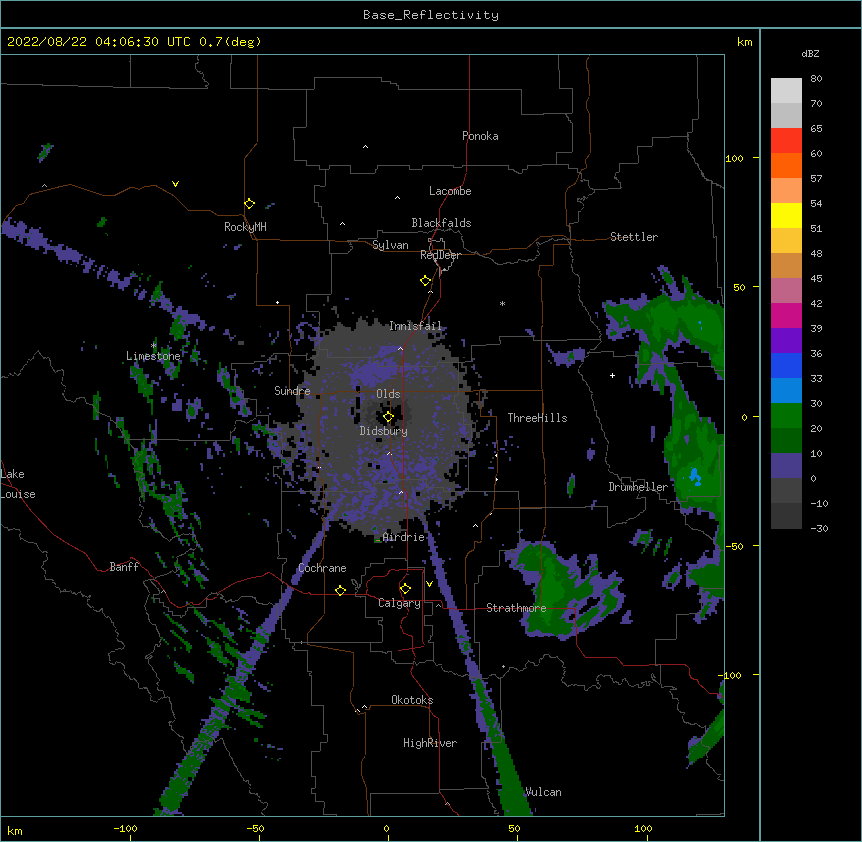Screen dimensions: 862x842
Task: Click the Airdrie city label
Action: coord(404,537)
